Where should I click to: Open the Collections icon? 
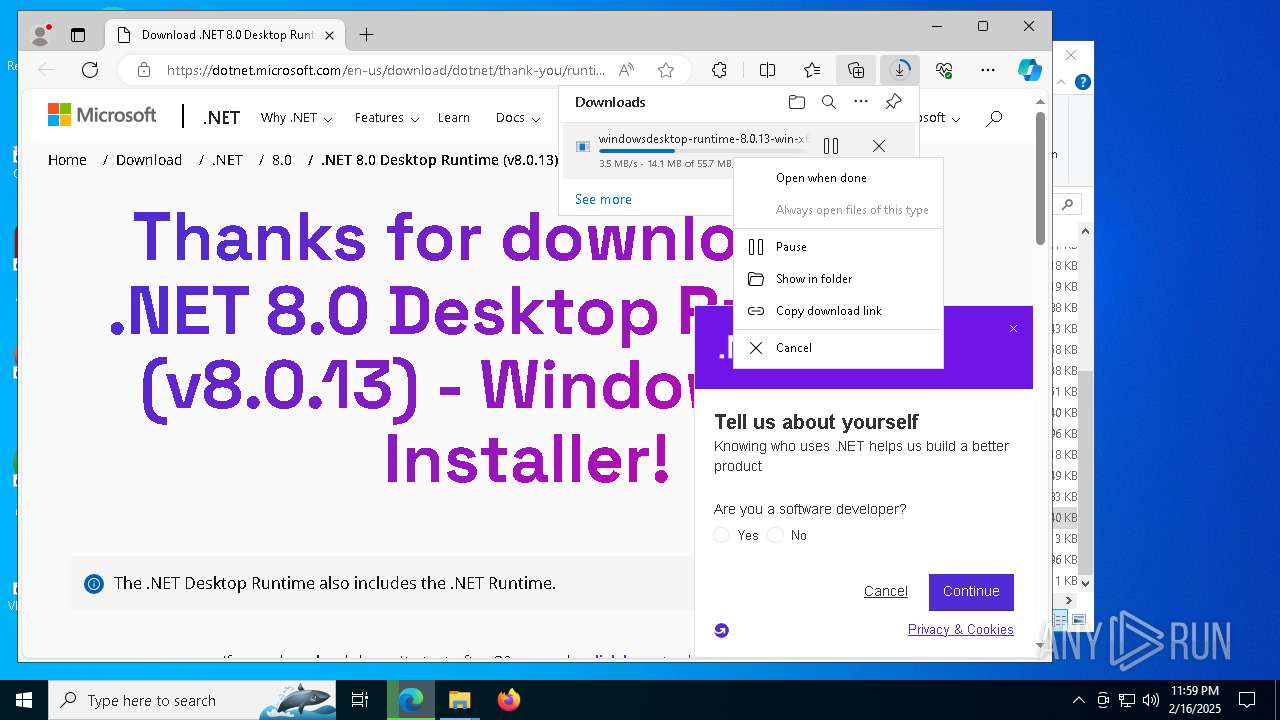click(x=856, y=70)
